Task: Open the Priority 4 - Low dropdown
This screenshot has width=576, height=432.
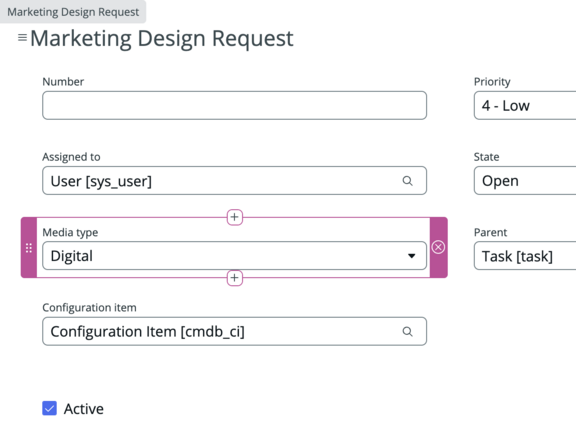Action: click(525, 105)
